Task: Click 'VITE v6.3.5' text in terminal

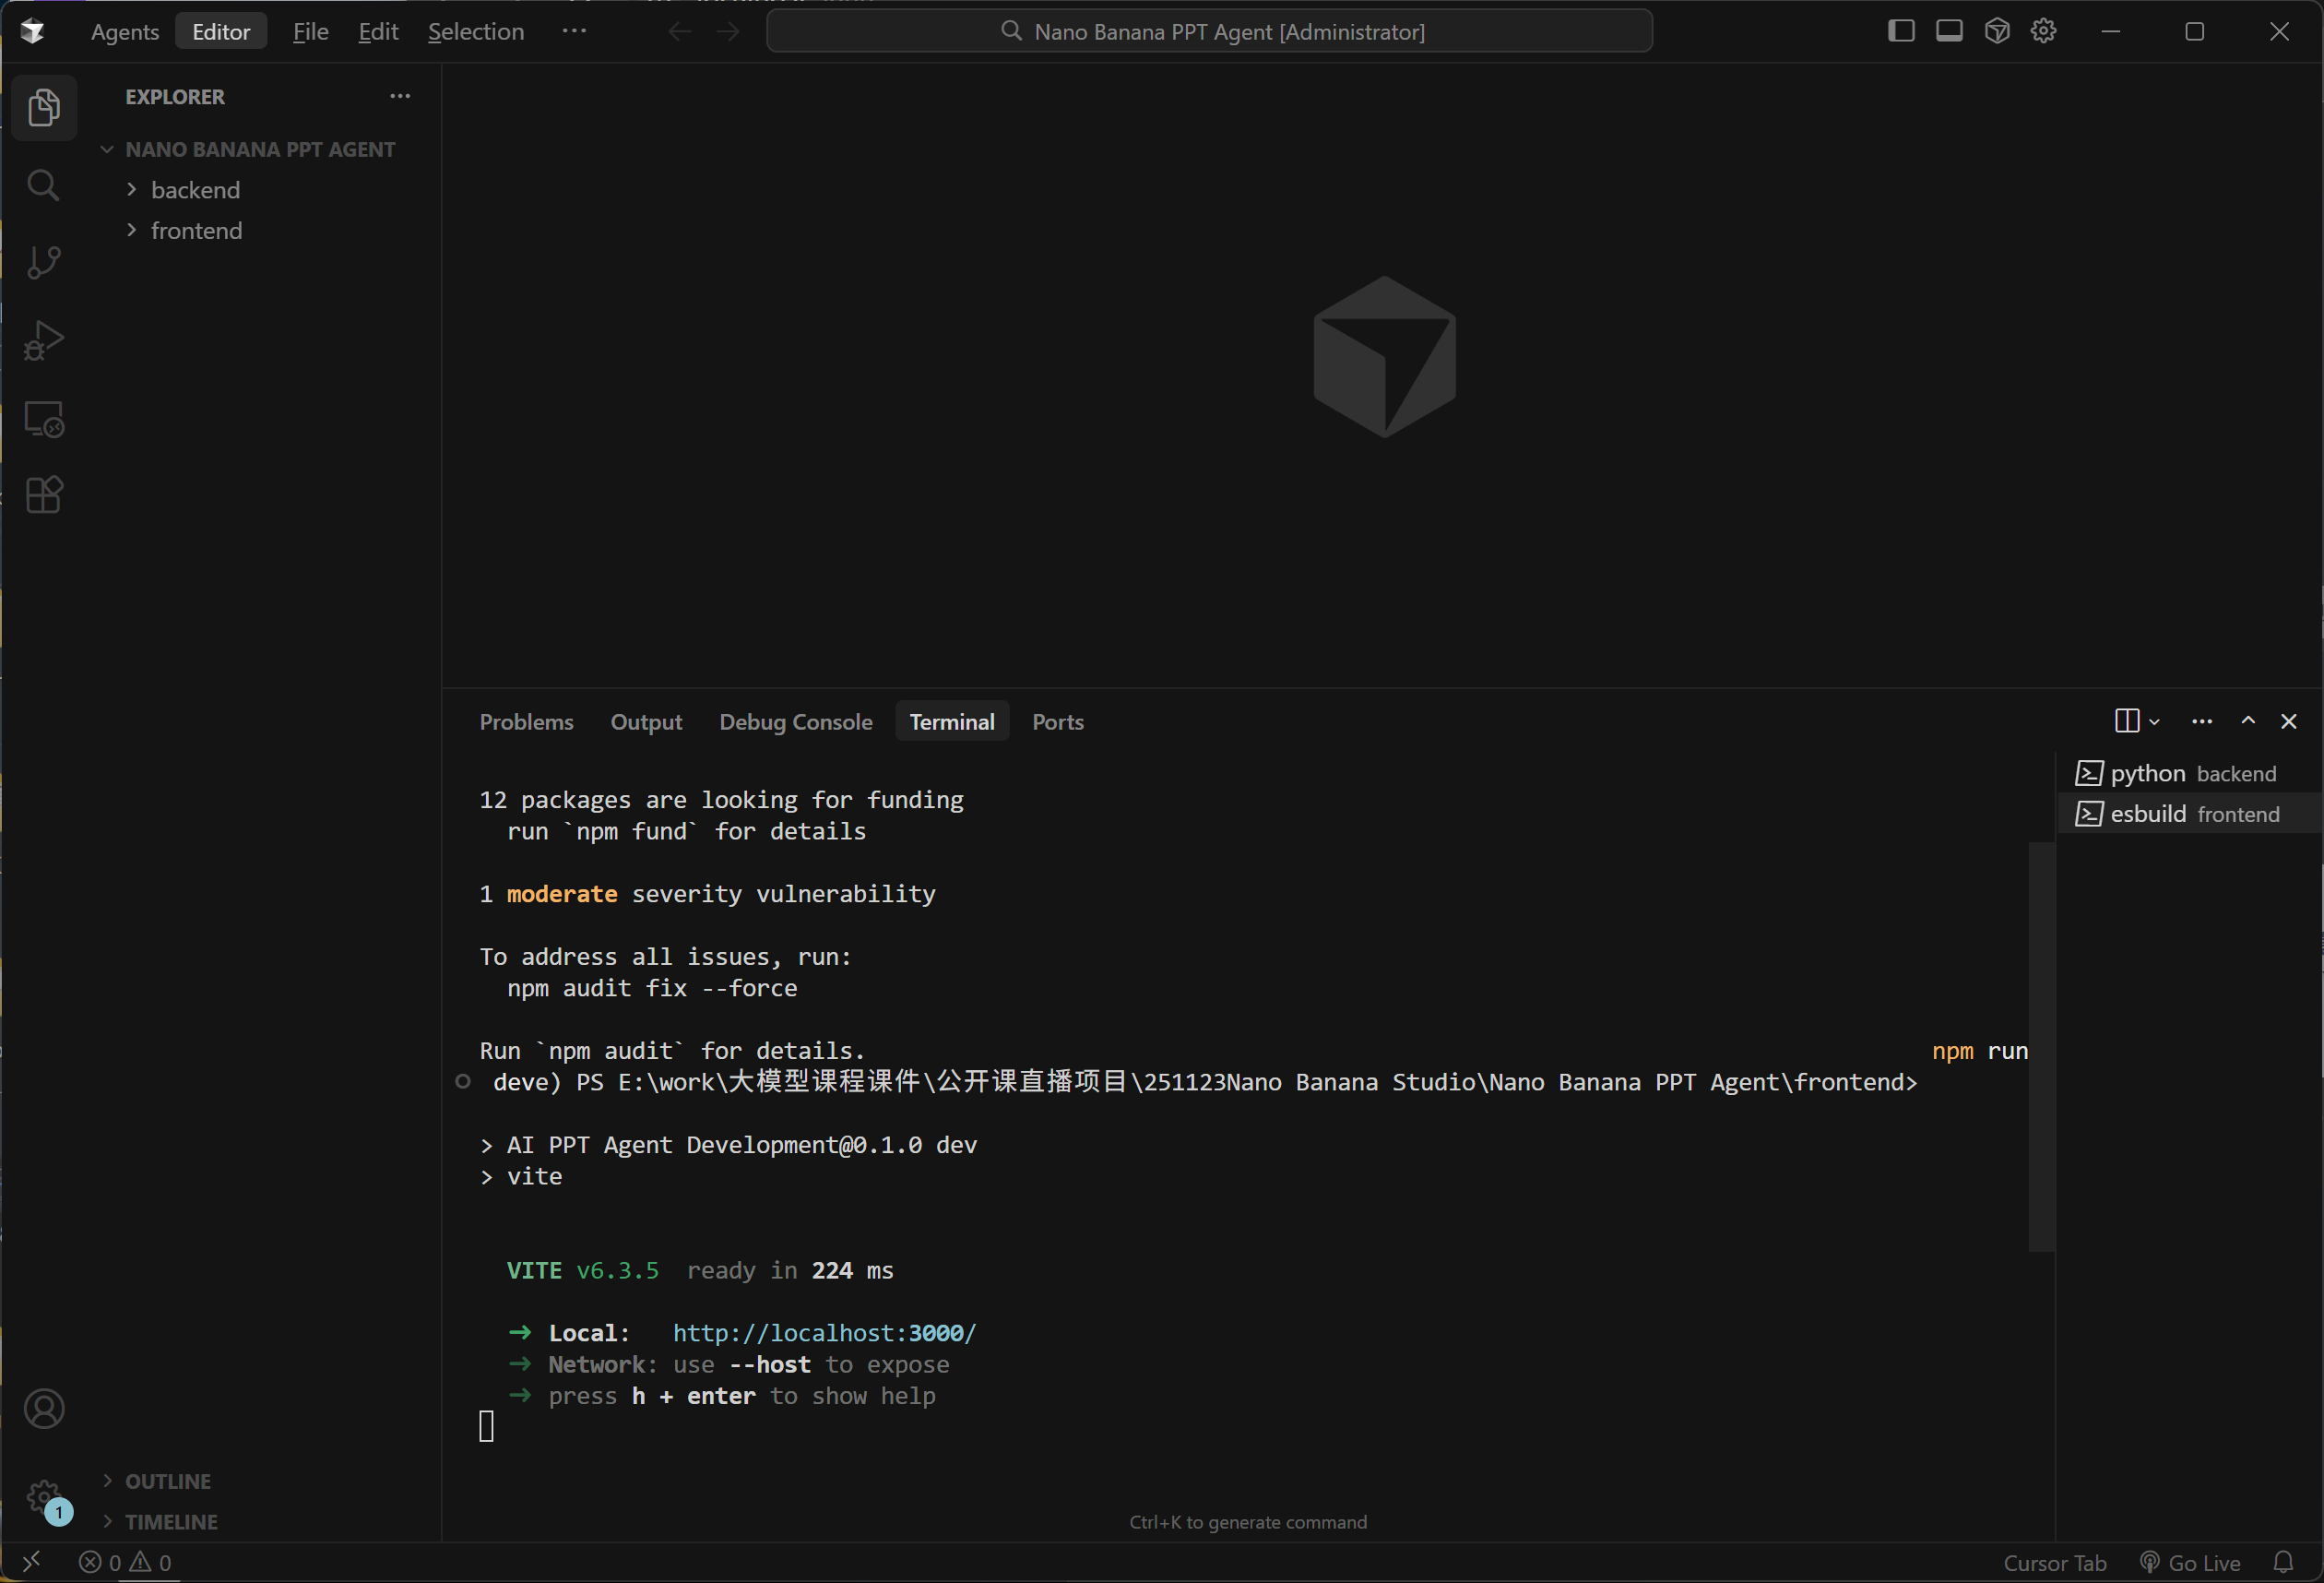Action: click(x=583, y=1270)
